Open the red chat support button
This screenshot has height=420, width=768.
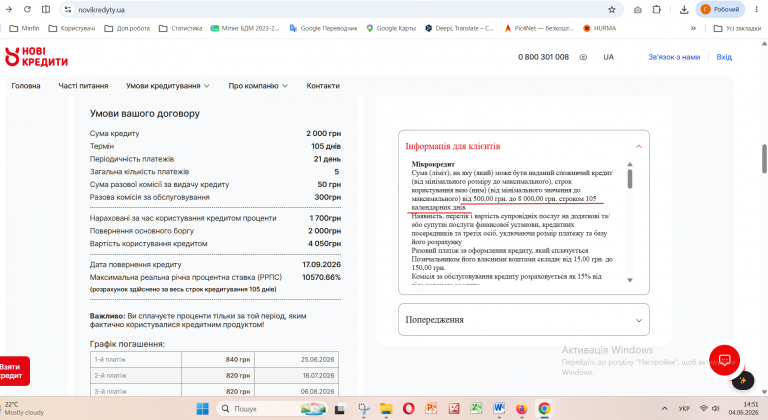pos(724,360)
